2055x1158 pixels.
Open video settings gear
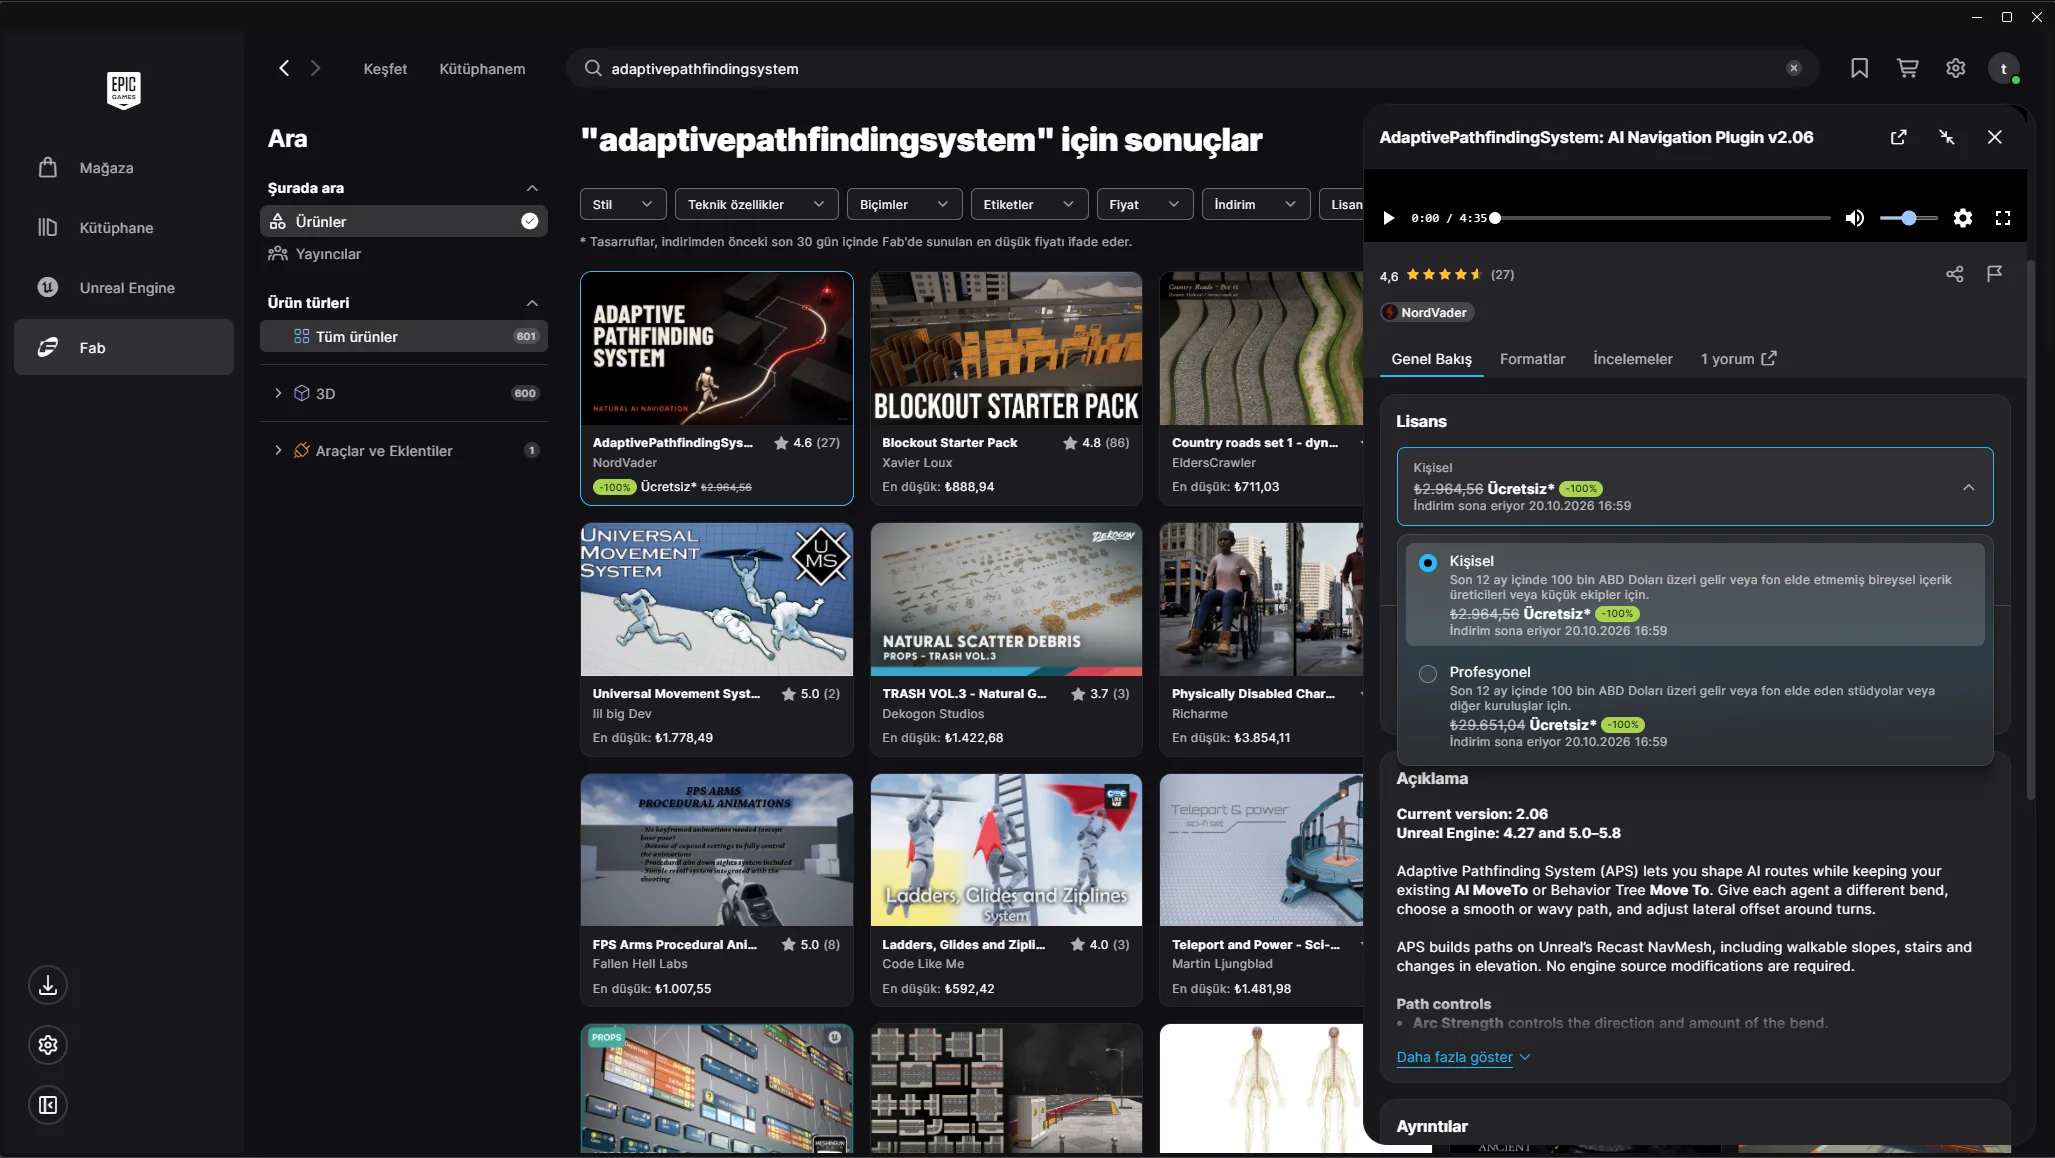[x=1962, y=218]
